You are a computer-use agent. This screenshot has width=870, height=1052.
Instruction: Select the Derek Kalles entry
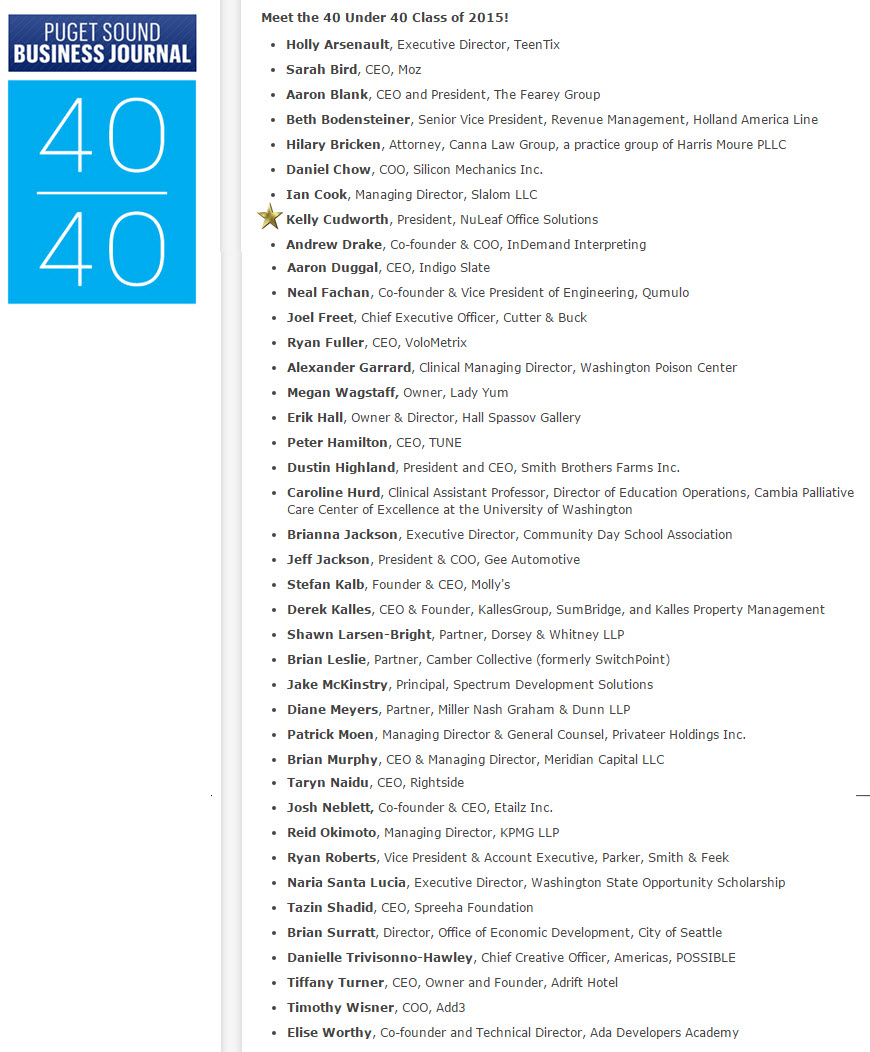(x=556, y=610)
